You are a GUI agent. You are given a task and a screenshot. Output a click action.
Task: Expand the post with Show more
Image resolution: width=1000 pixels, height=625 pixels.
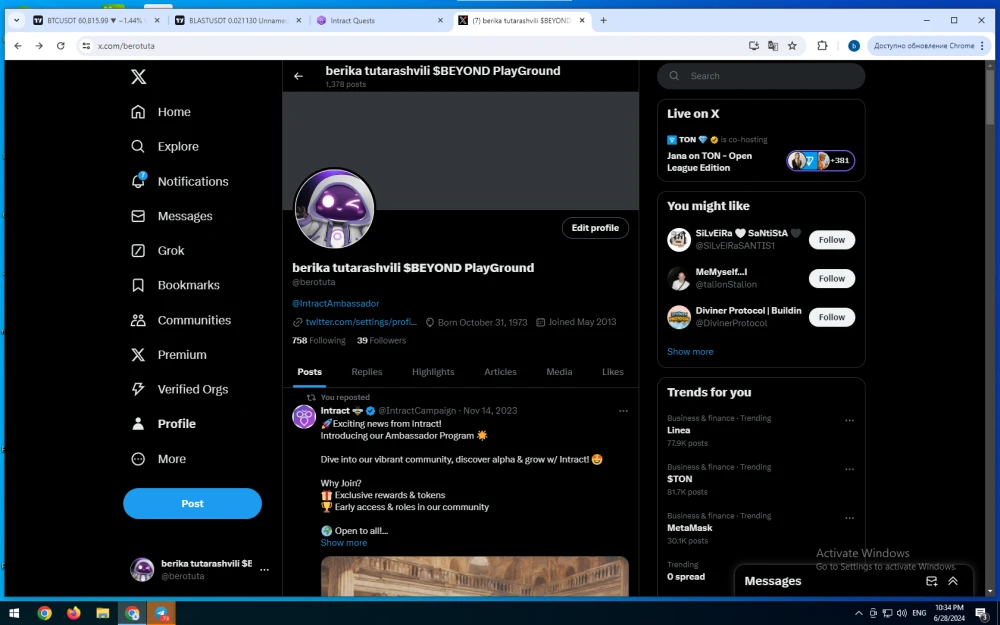[x=344, y=543]
